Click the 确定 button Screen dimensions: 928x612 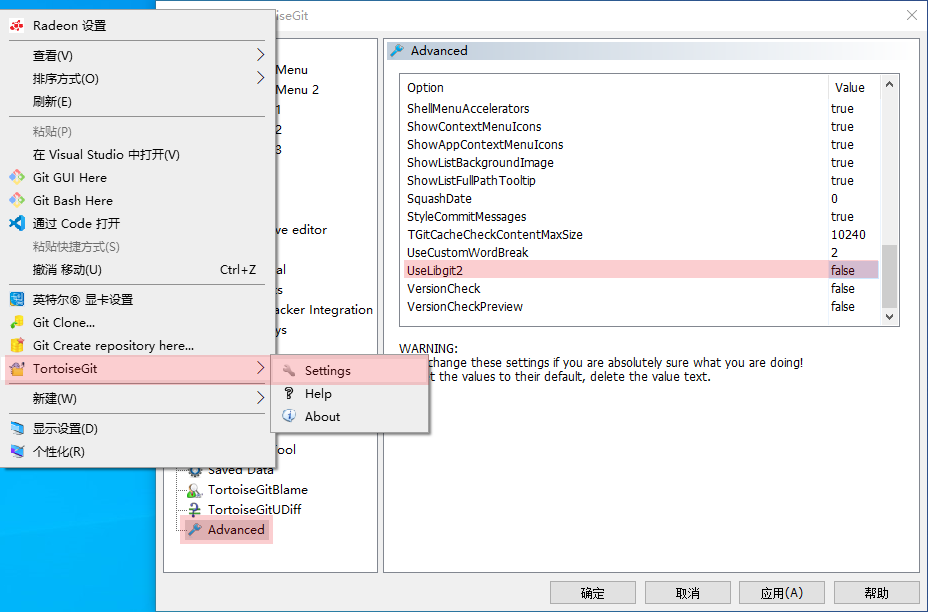[x=592, y=593]
